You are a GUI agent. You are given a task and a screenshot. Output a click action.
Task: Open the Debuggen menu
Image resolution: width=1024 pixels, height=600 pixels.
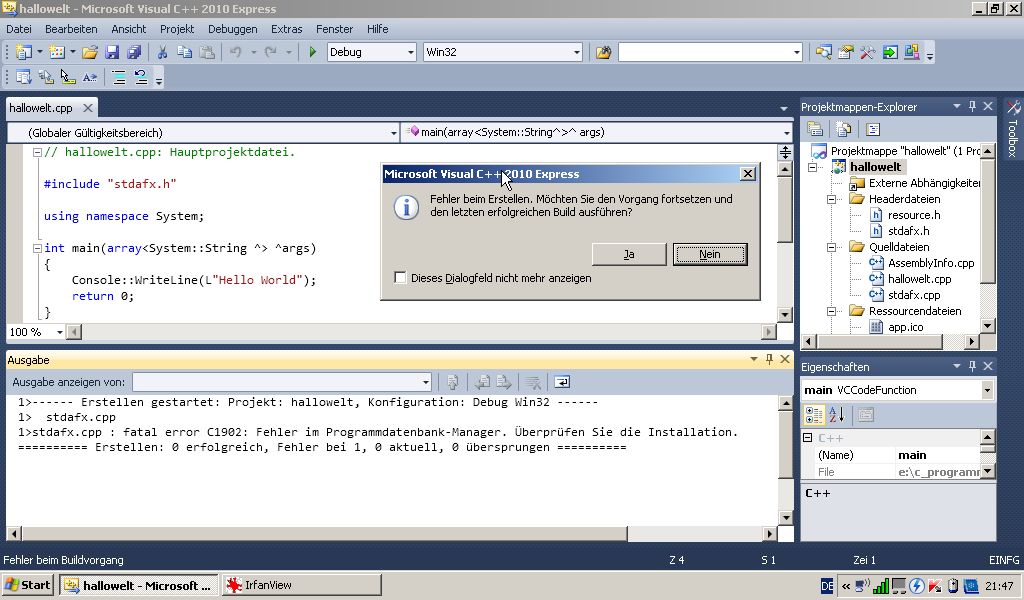pyautogui.click(x=232, y=29)
